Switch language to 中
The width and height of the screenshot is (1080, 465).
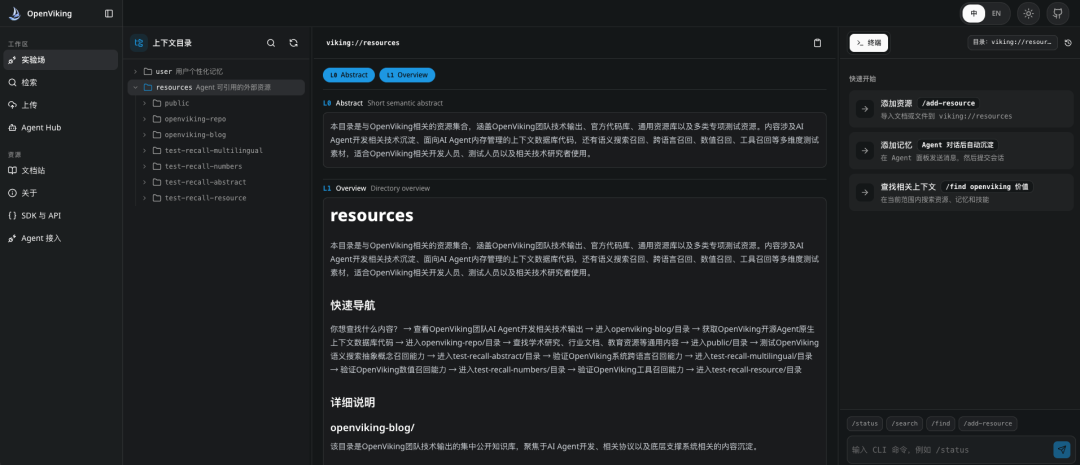pyautogui.click(x=974, y=13)
